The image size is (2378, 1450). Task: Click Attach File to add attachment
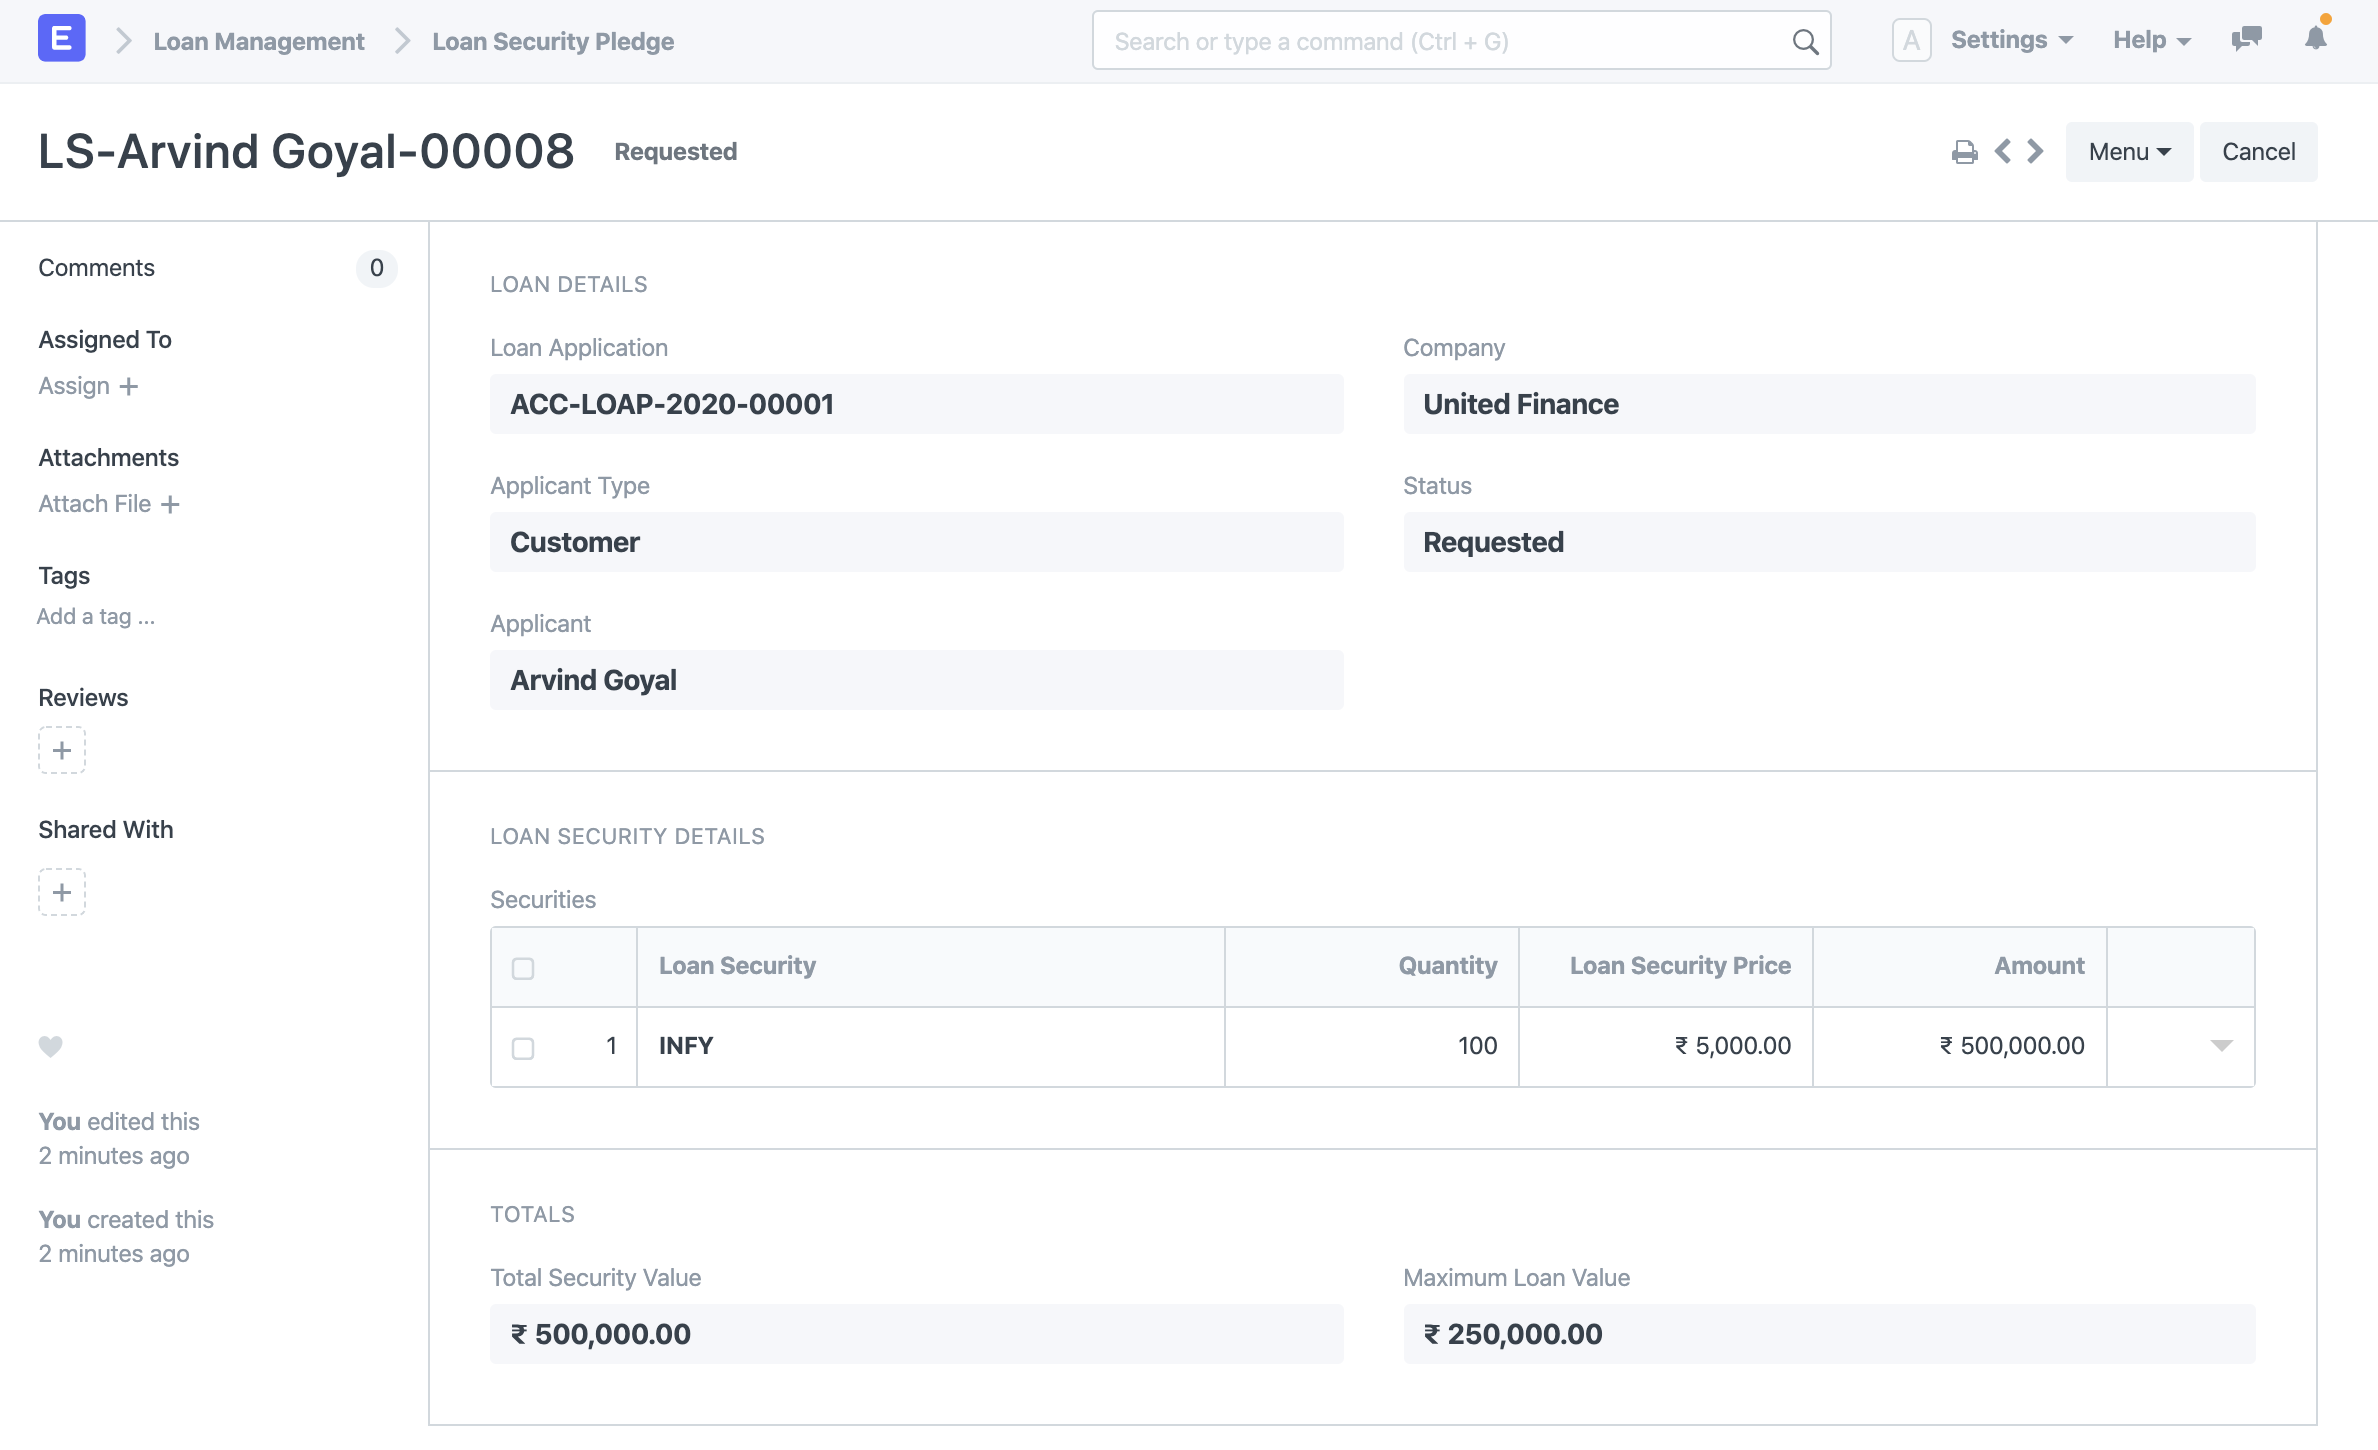click(107, 503)
